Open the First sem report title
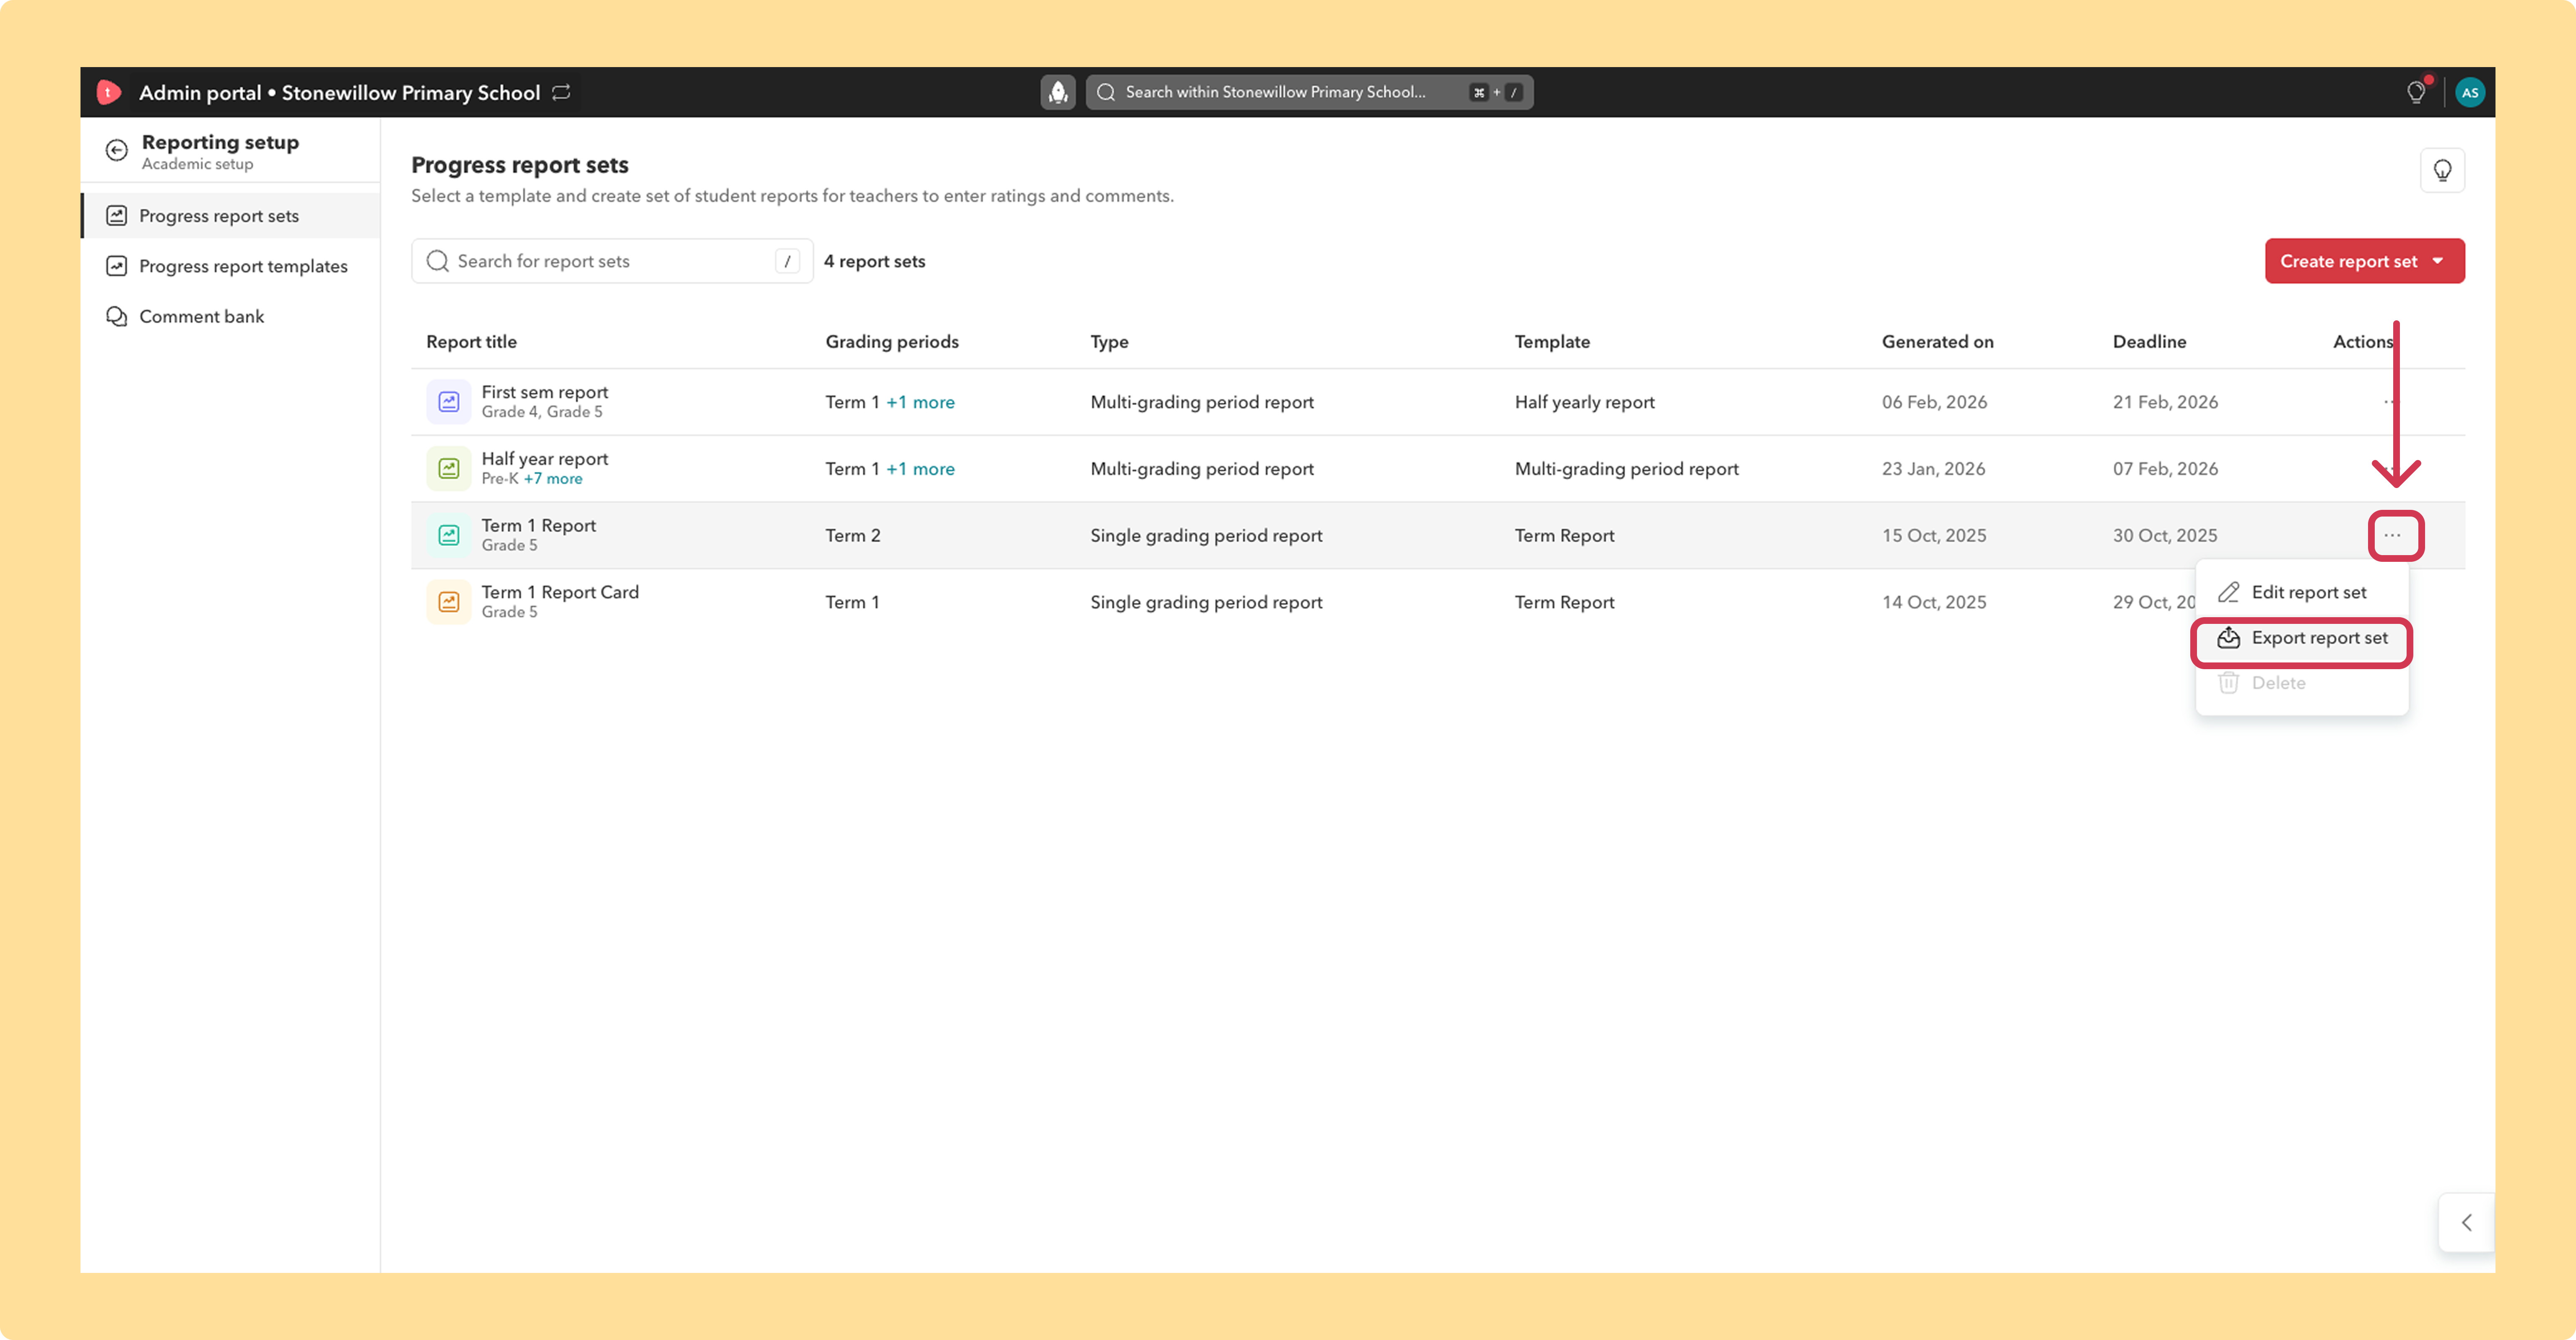Screen dimensions: 2576x1340 [545, 392]
